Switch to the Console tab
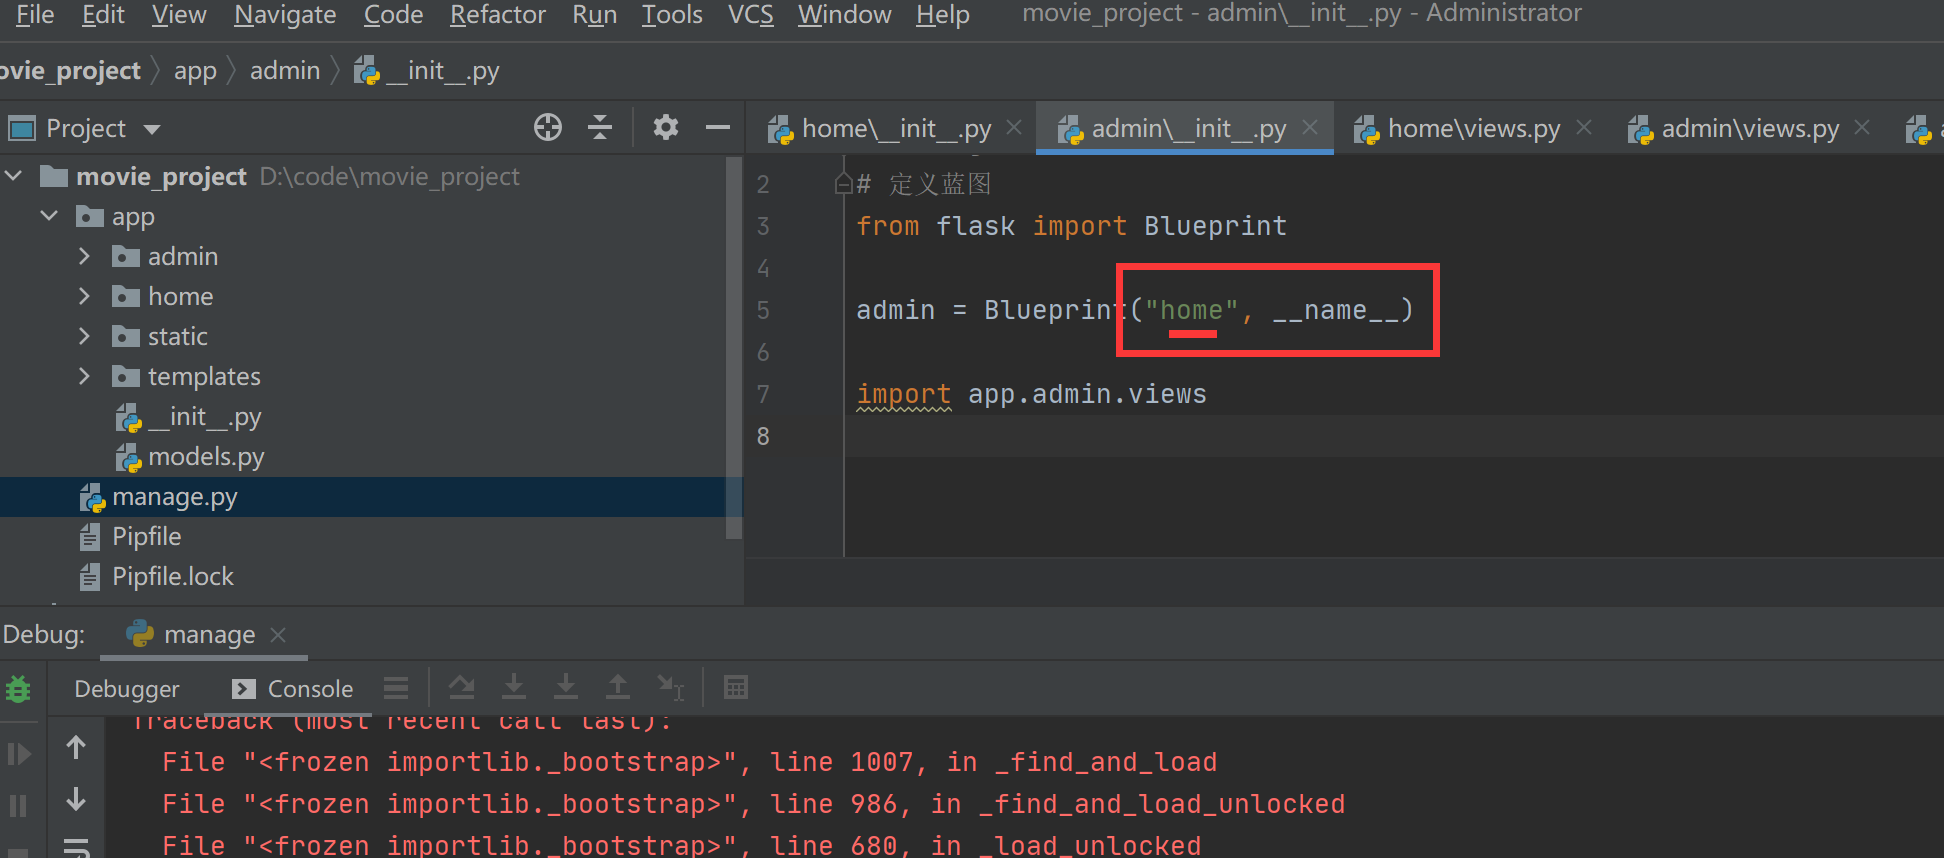The image size is (1944, 858). tap(292, 689)
